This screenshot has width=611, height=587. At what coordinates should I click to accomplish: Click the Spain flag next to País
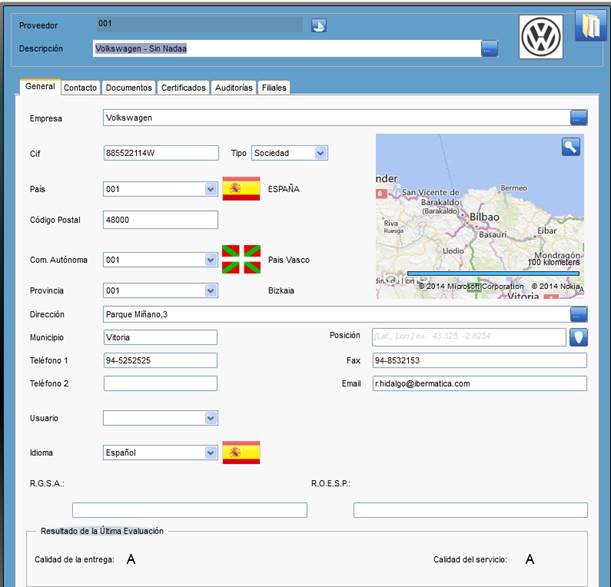click(241, 189)
